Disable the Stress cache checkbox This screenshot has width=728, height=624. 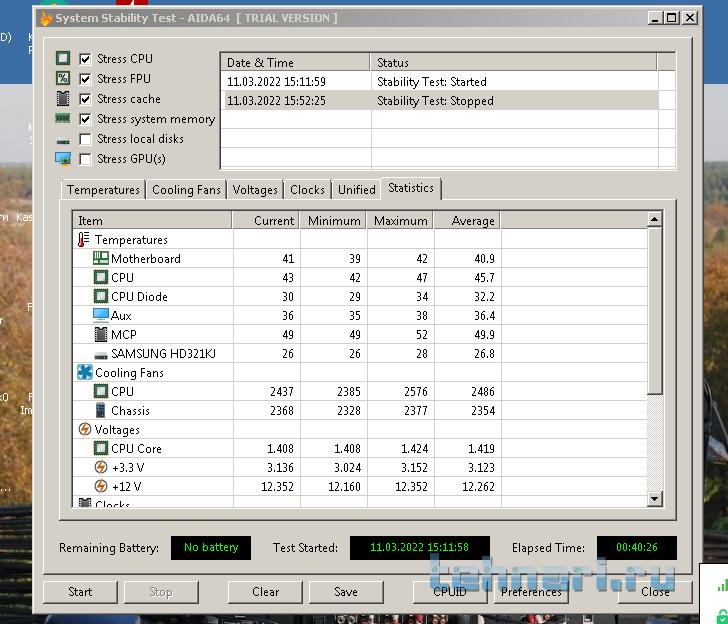coord(85,99)
